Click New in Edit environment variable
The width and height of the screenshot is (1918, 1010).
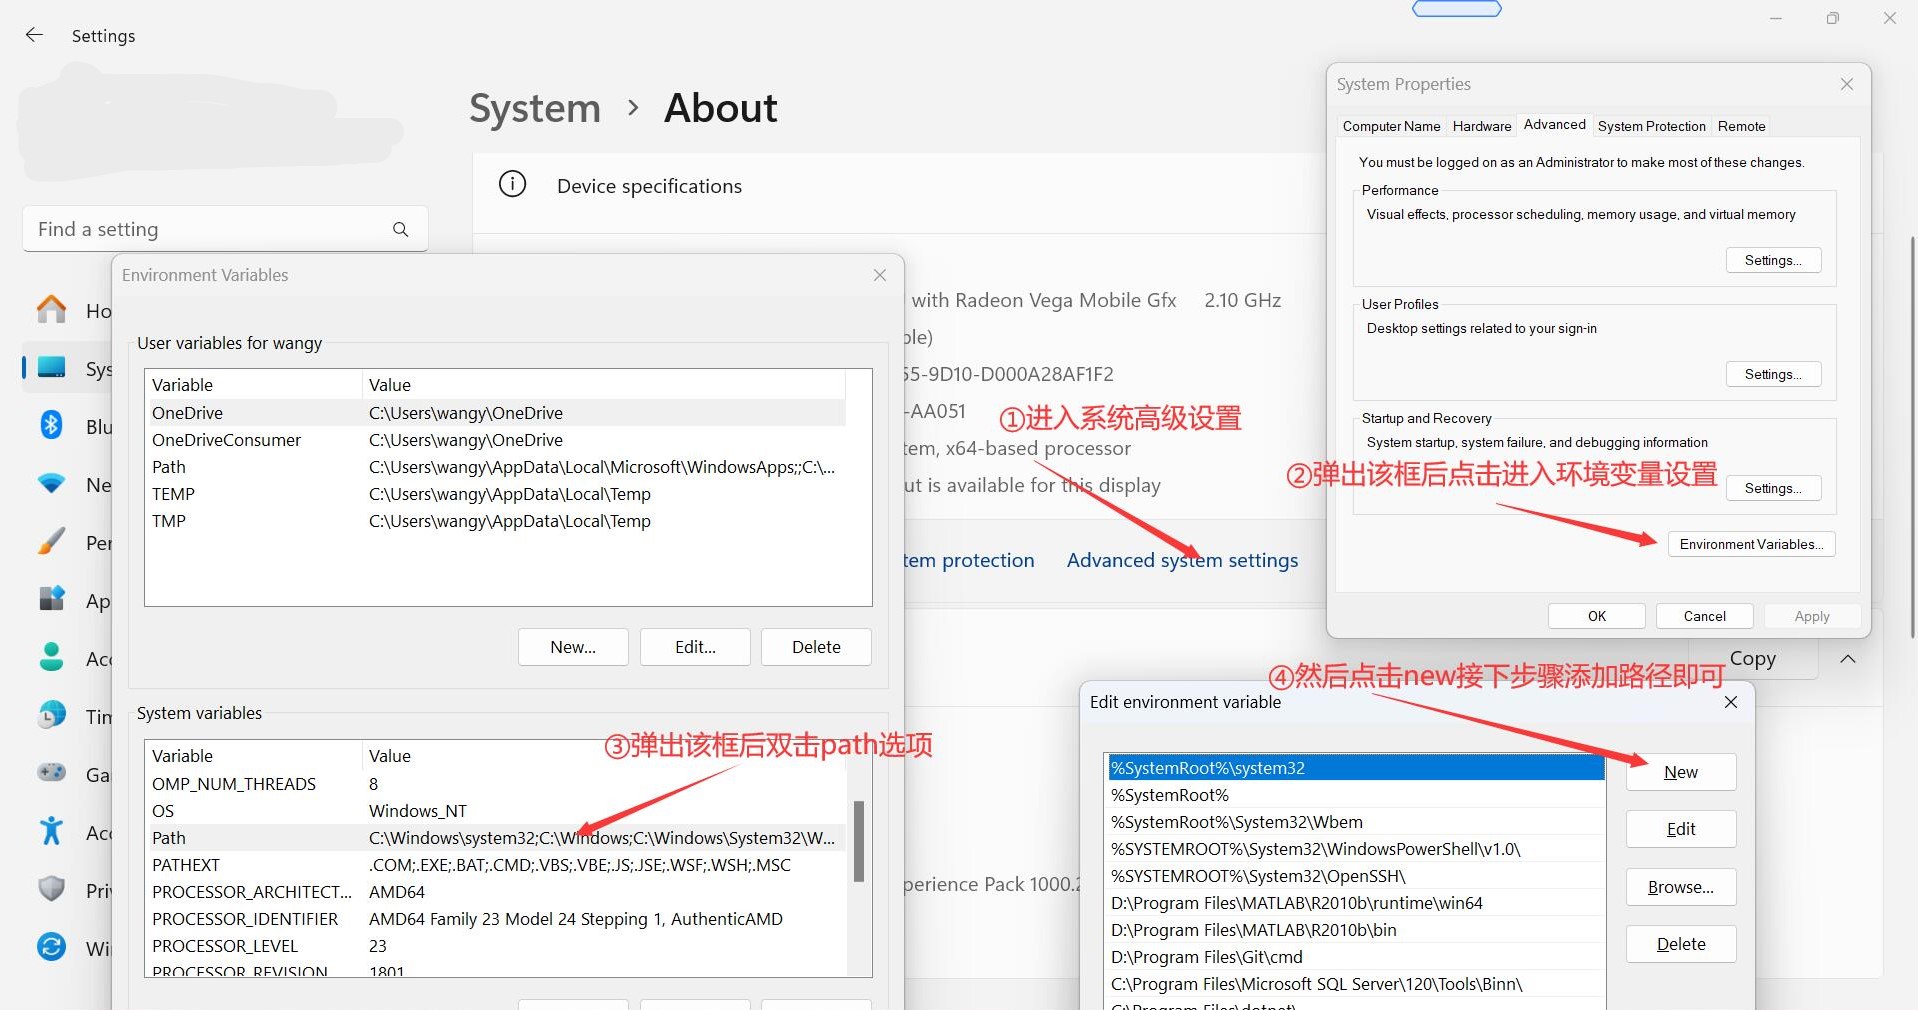1680,772
